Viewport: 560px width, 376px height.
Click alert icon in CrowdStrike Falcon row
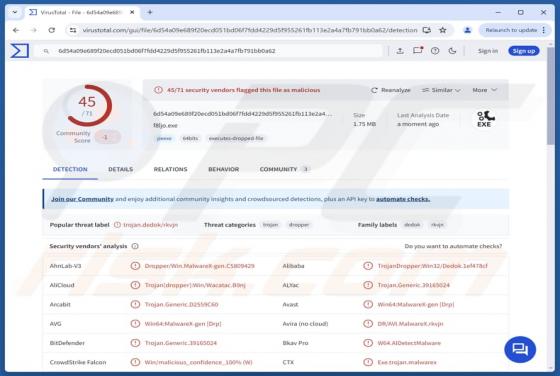tap(135, 362)
